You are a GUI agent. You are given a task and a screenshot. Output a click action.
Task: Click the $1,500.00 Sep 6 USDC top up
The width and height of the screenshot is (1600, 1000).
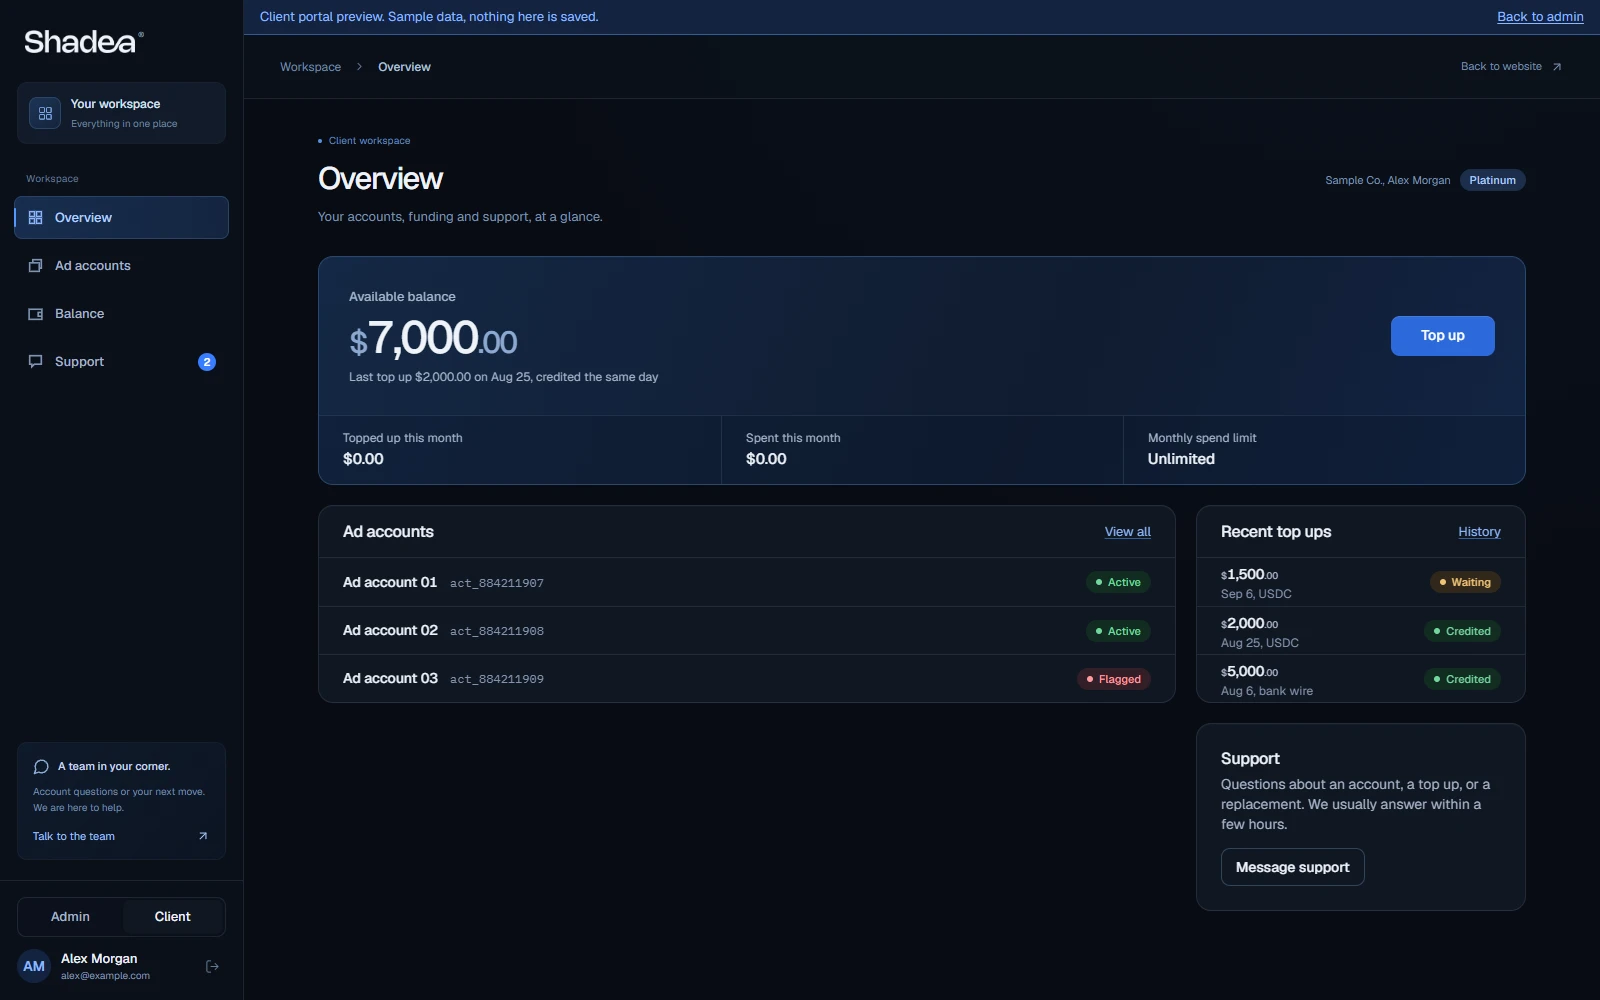pos(1360,583)
